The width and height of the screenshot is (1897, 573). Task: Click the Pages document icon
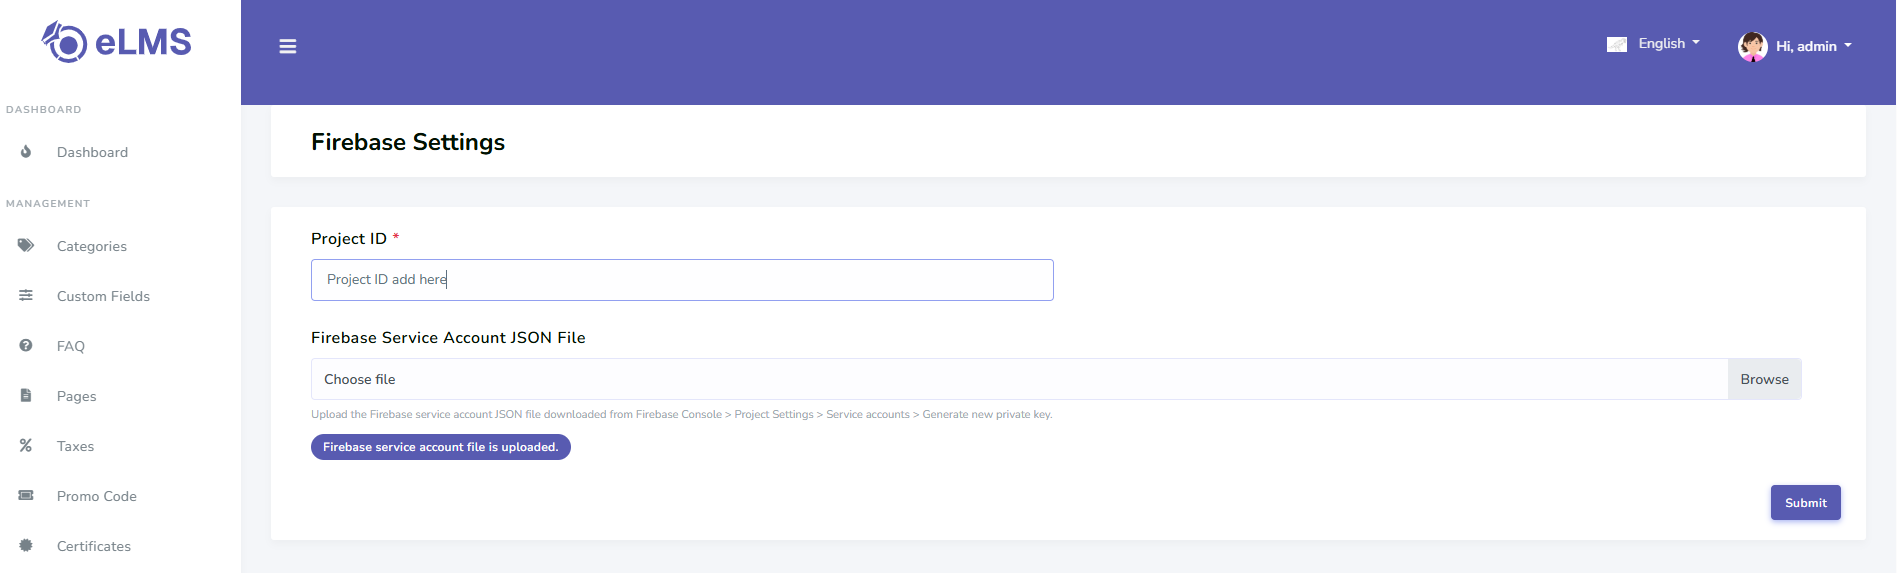(x=26, y=396)
